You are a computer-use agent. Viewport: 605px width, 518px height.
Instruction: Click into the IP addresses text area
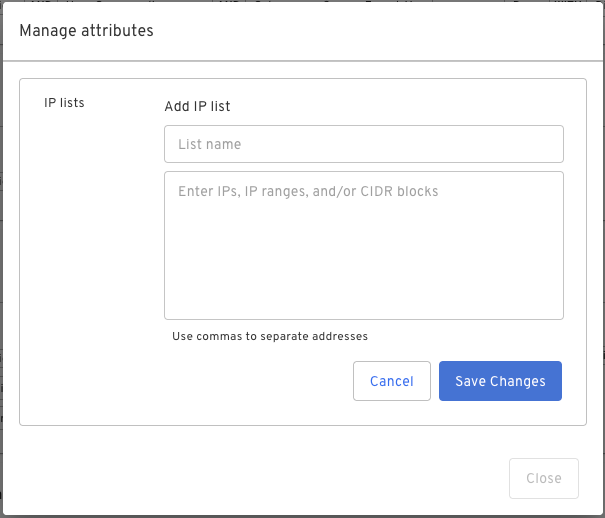(363, 245)
